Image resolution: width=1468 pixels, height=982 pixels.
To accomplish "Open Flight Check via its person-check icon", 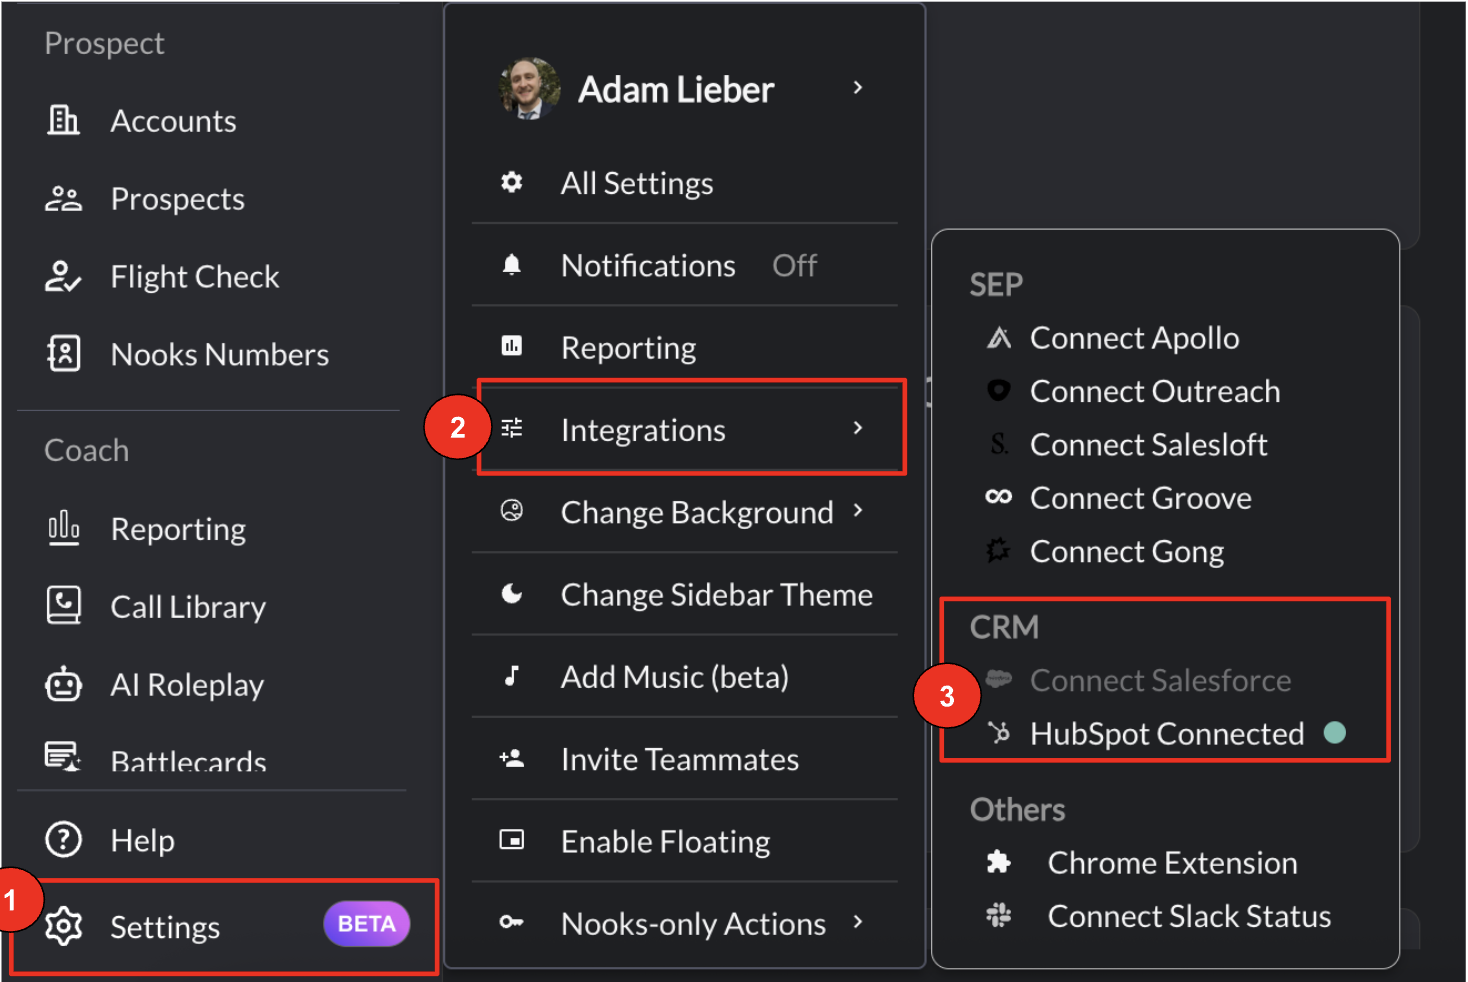I will [63, 276].
